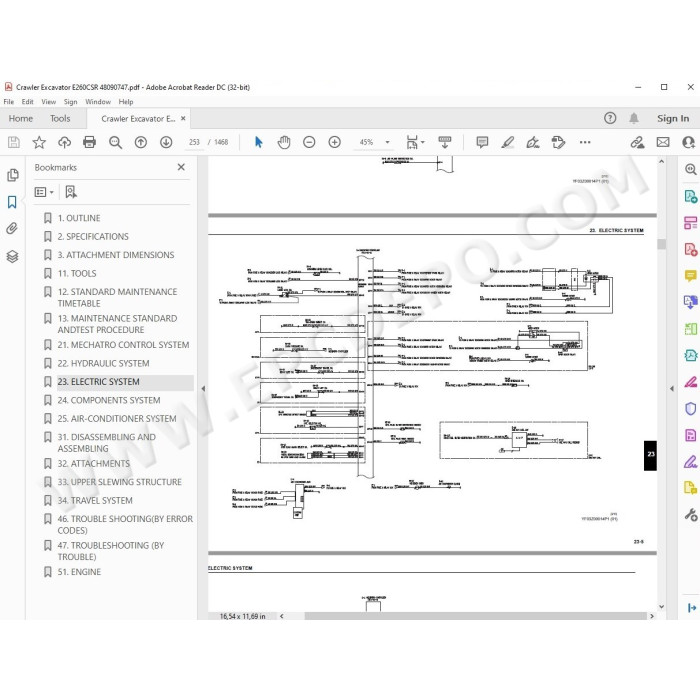Open Page Thumbnails panel icon
Screen dimensions: 700x700
[12, 175]
